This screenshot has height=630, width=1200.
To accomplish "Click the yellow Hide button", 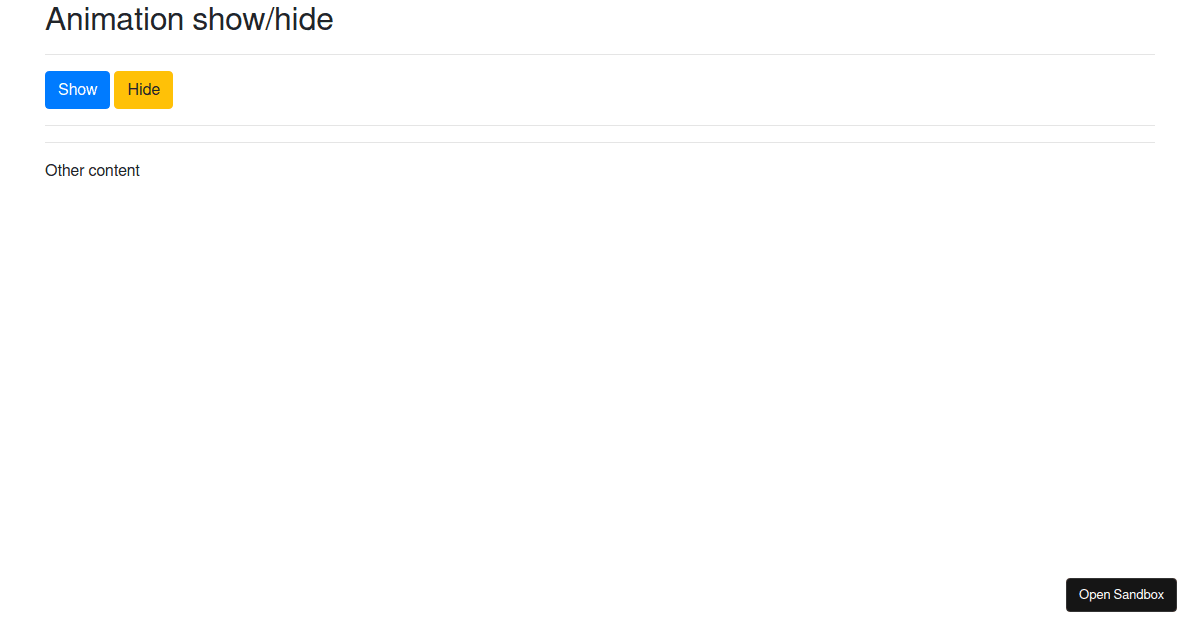I will pyautogui.click(x=143, y=90).
